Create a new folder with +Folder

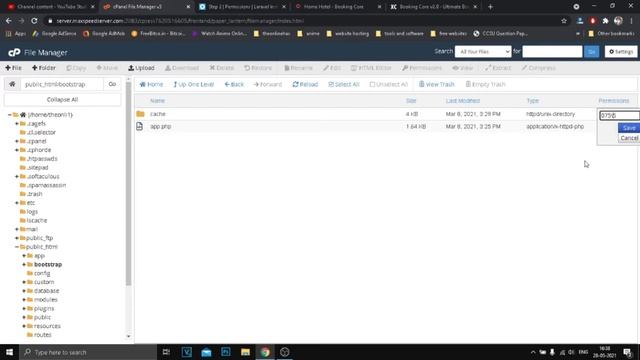44,68
